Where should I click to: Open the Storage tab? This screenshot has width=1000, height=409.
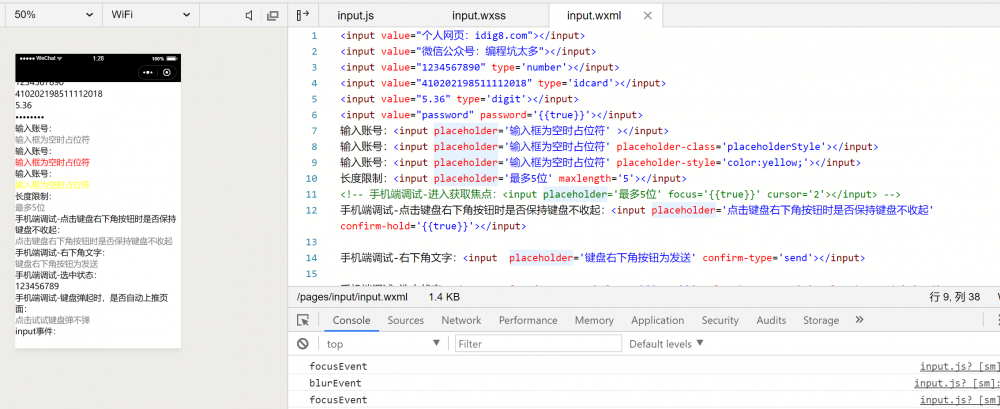tap(821, 320)
